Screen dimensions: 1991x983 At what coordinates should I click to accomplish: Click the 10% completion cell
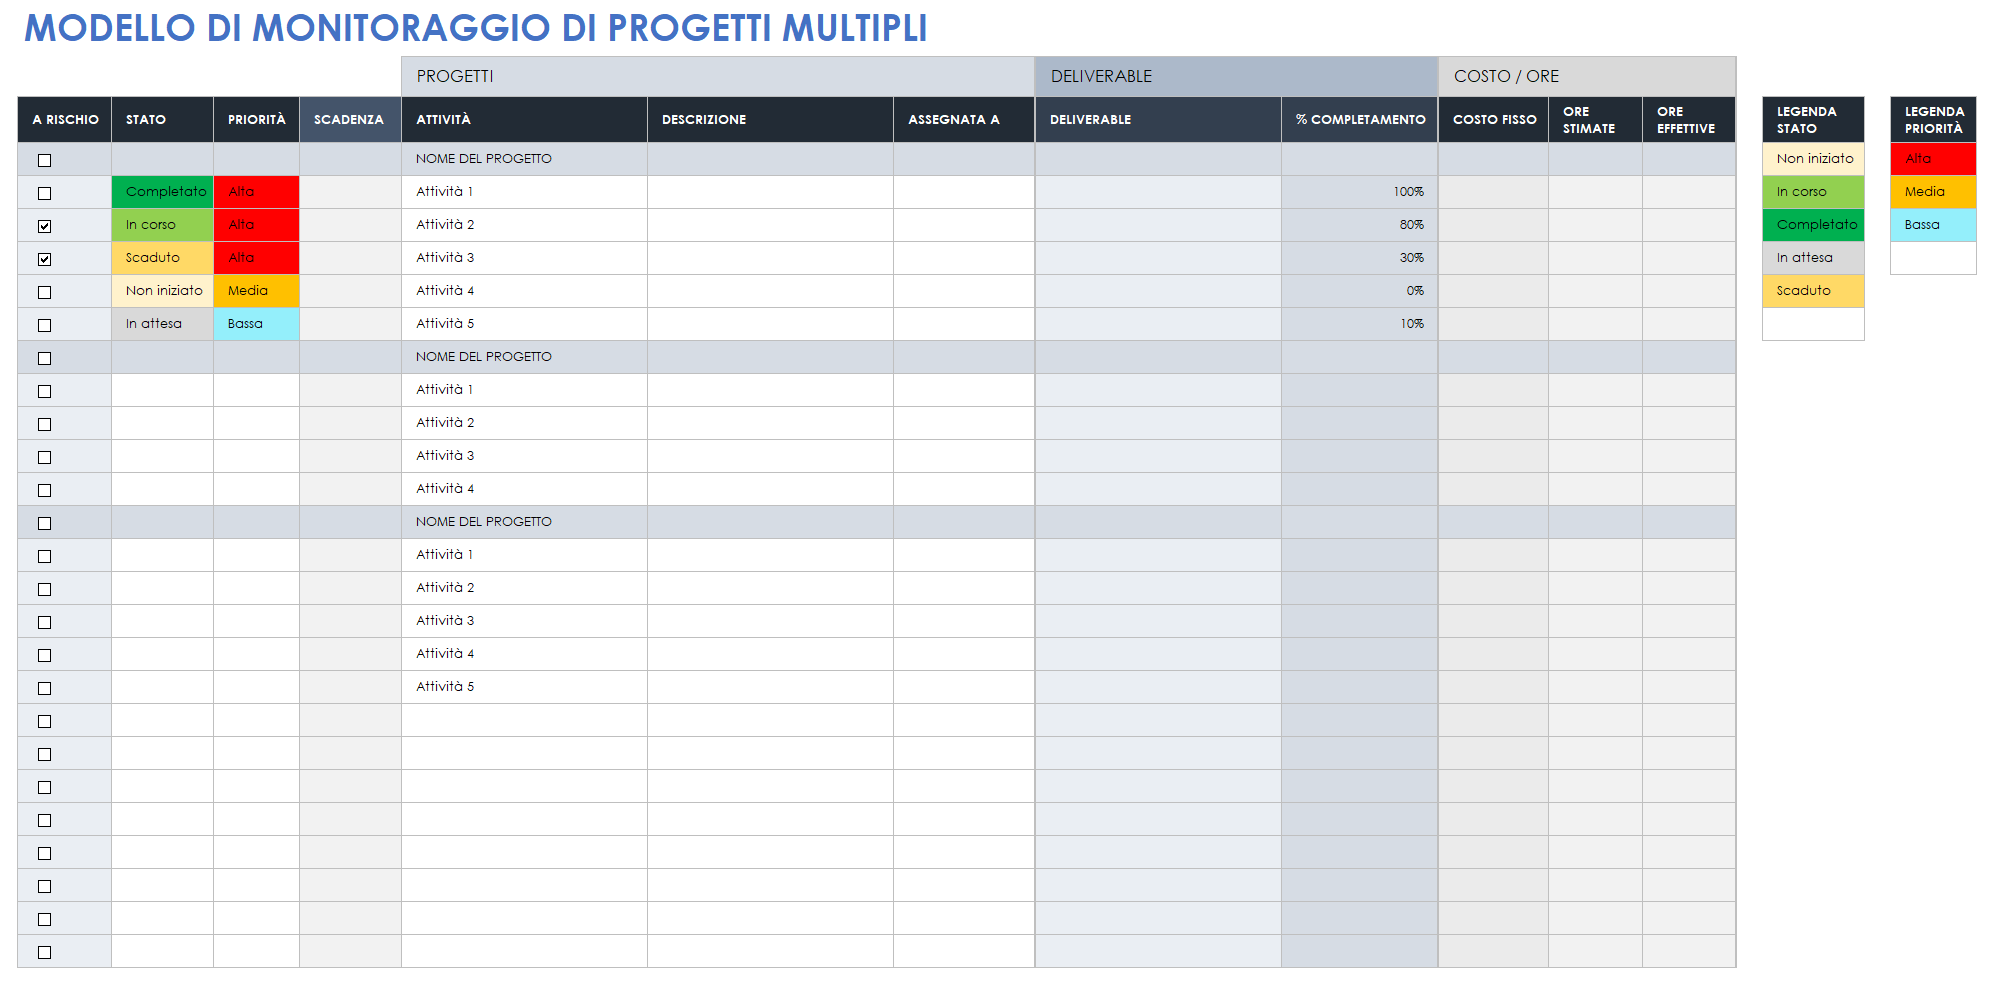pos(1360,324)
